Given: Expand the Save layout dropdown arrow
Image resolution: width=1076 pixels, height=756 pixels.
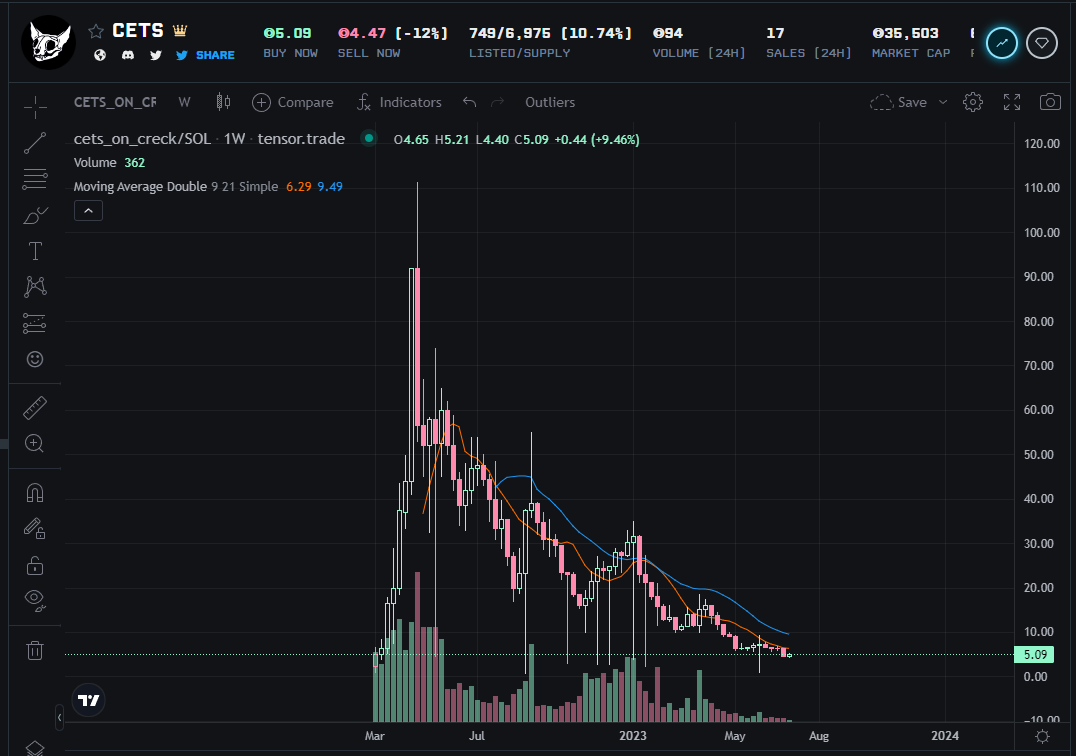Looking at the screenshot, I should pyautogui.click(x=943, y=102).
